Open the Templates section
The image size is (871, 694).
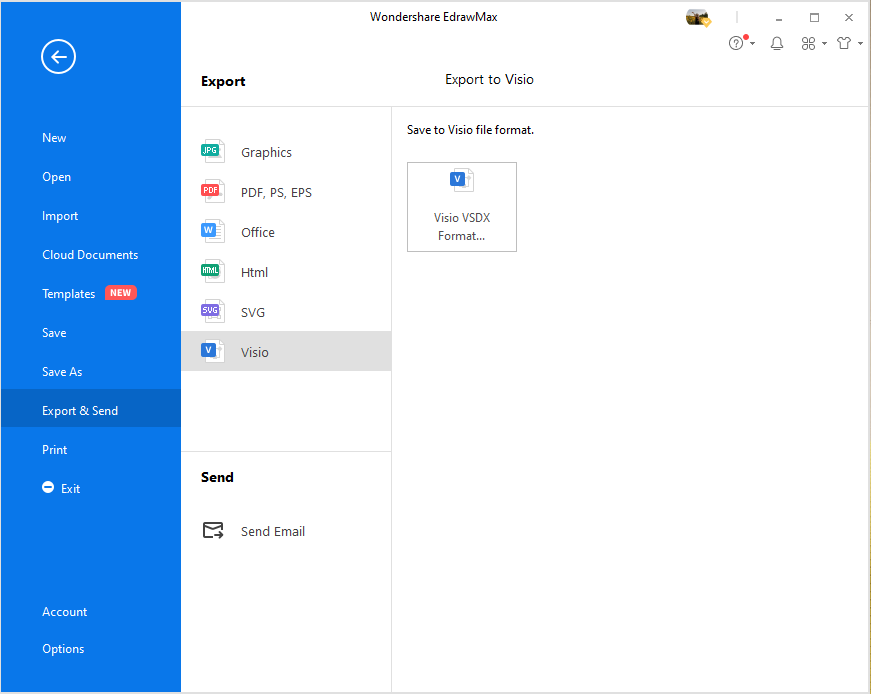point(68,293)
